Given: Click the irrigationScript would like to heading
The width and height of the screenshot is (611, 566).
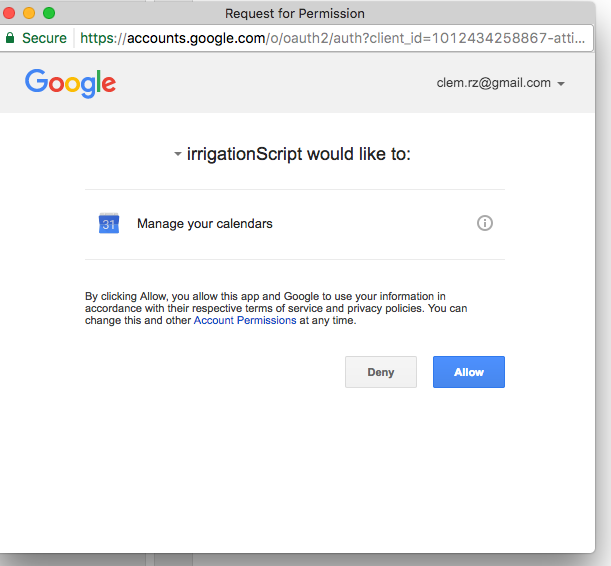Looking at the screenshot, I should click(x=298, y=154).
